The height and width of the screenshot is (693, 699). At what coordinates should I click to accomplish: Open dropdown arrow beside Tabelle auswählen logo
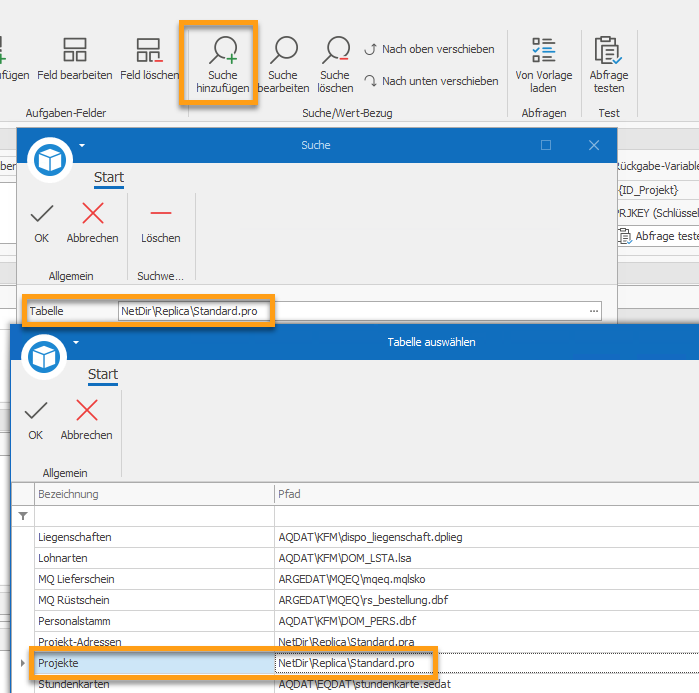76,342
